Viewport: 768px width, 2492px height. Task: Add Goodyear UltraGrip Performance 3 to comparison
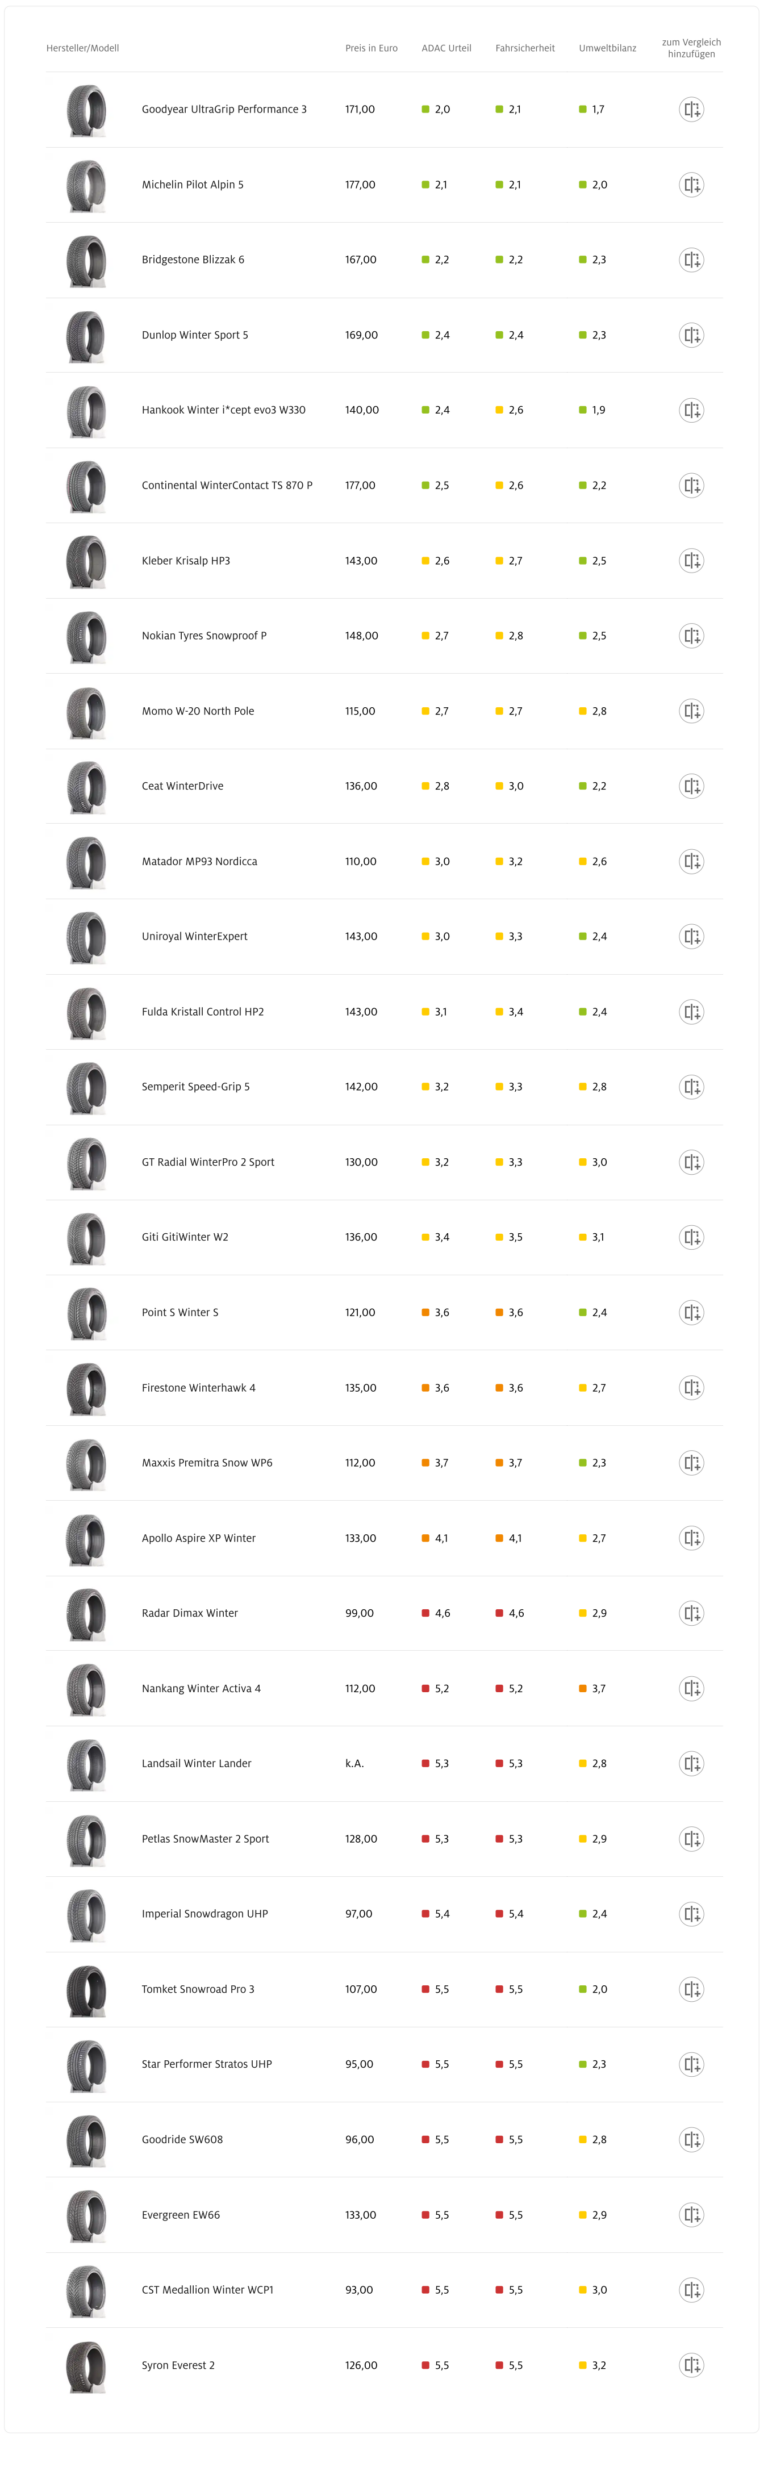pyautogui.click(x=691, y=110)
